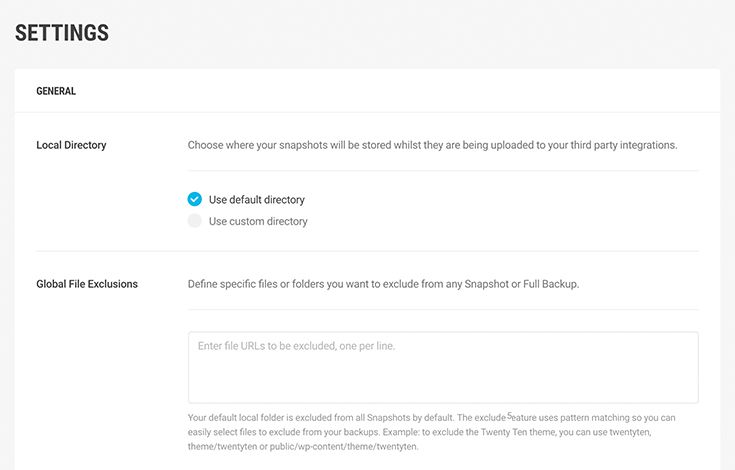Click the 'public/wp-content/theme/twentyten' example path text
Viewport: 735px width, 470px height.
[344, 446]
